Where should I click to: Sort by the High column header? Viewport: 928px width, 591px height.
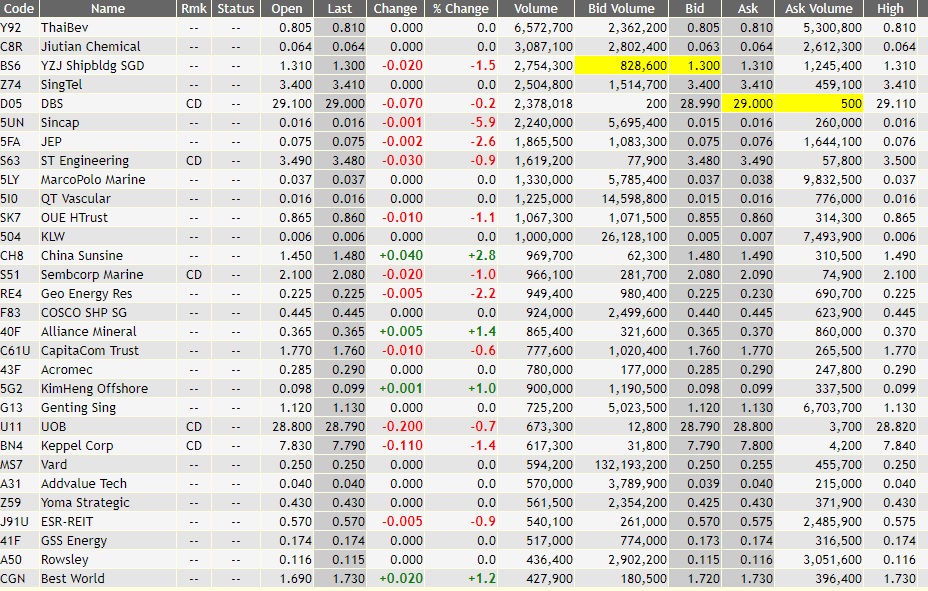[890, 8]
